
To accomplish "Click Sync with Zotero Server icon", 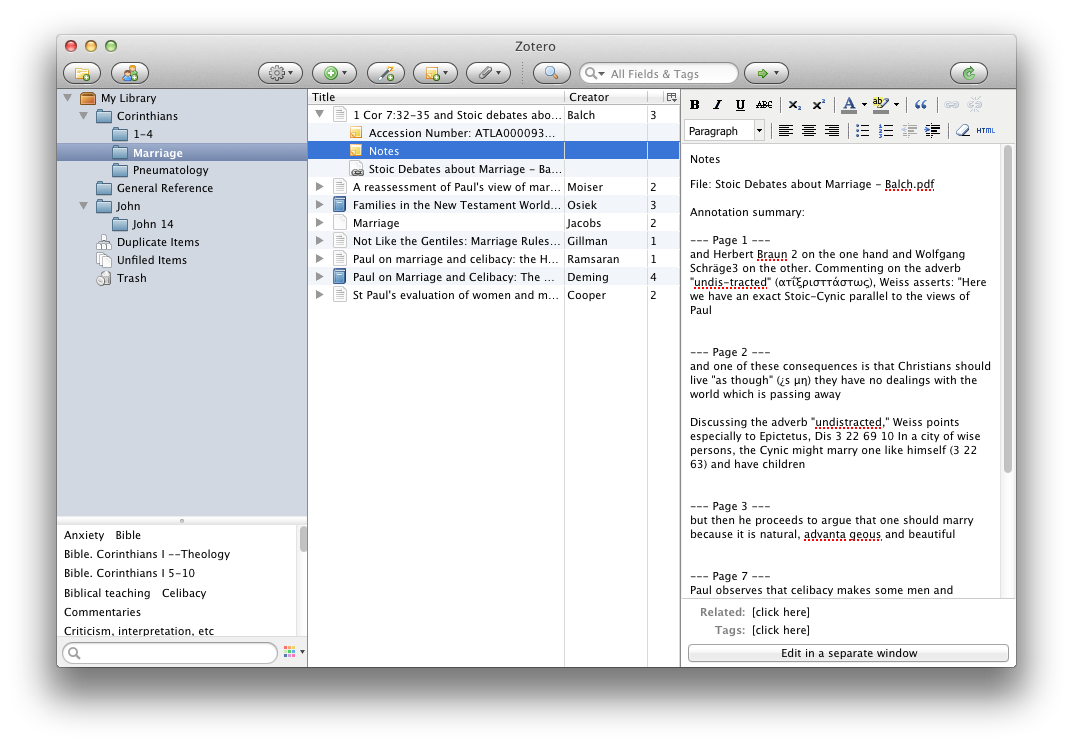I will [968, 73].
